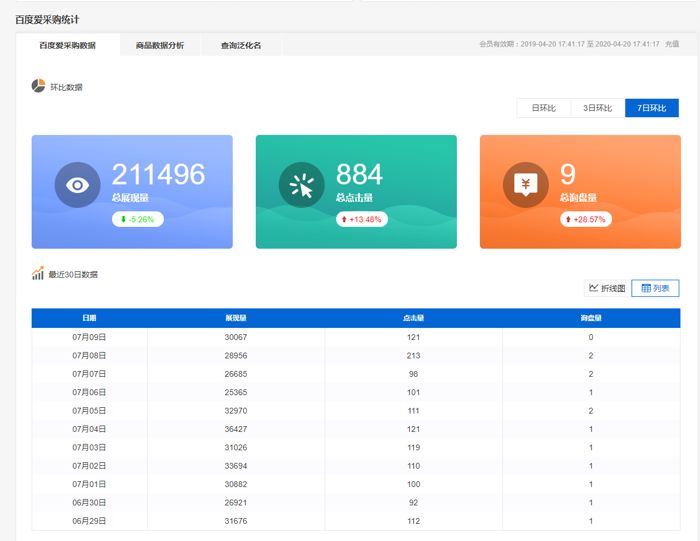Click the +28.57% change badge
700x541 pixels.
tap(586, 219)
